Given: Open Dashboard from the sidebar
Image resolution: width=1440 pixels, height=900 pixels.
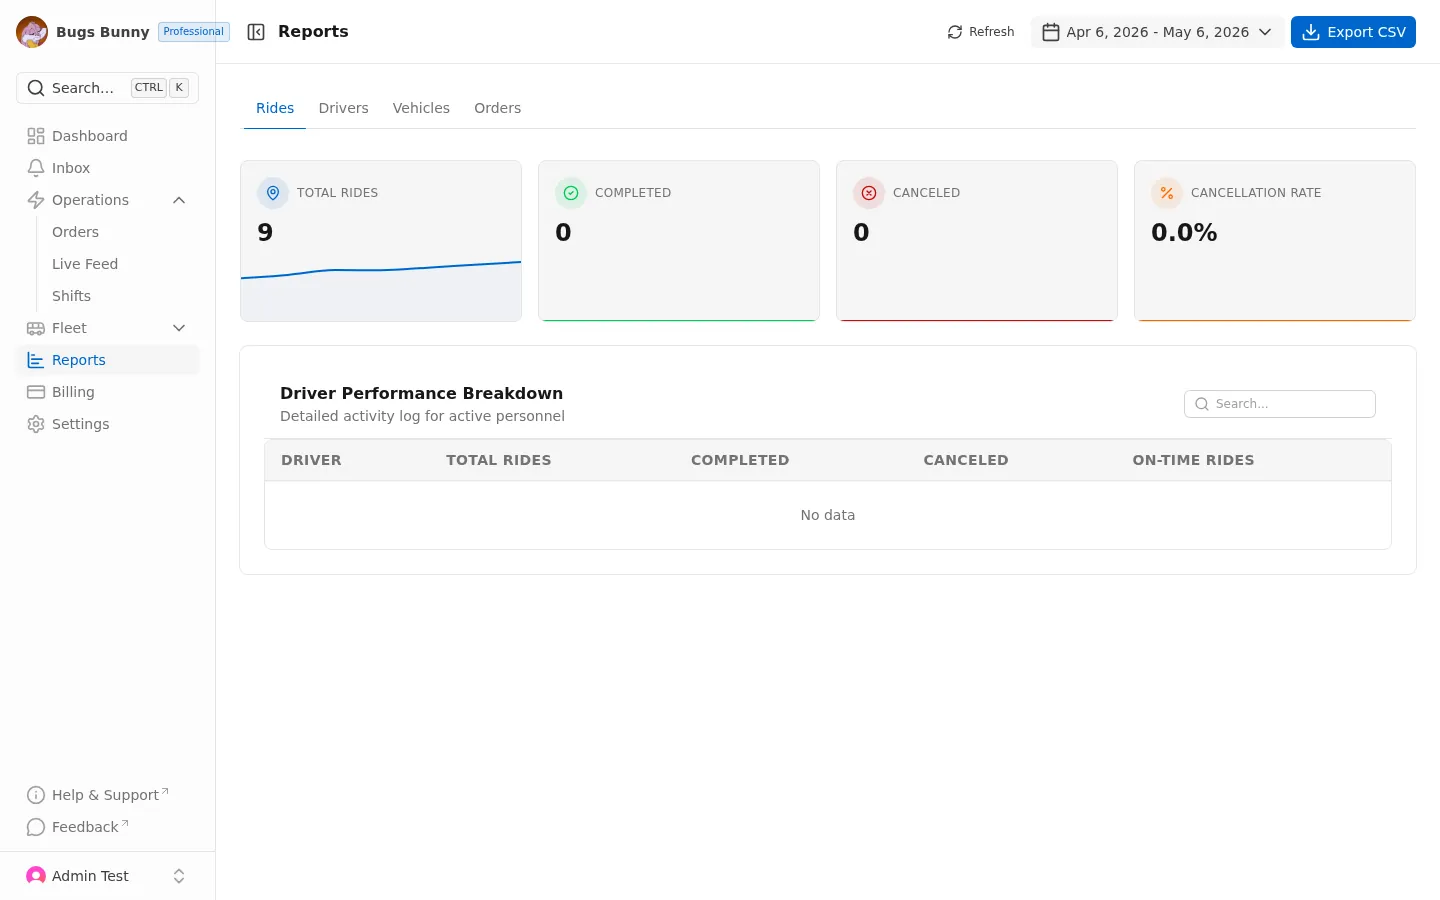Looking at the screenshot, I should pyautogui.click(x=108, y=136).
